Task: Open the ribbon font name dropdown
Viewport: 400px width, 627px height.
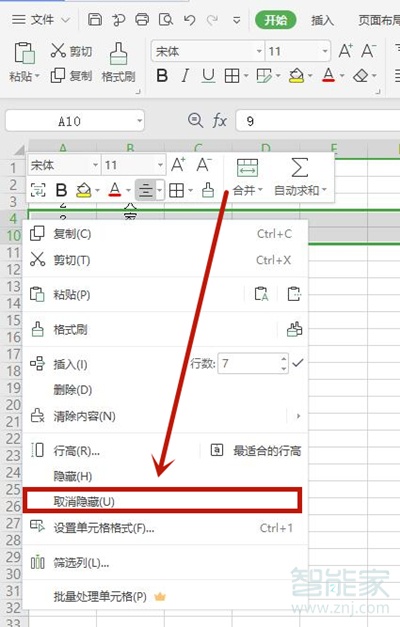Action: click(259, 51)
